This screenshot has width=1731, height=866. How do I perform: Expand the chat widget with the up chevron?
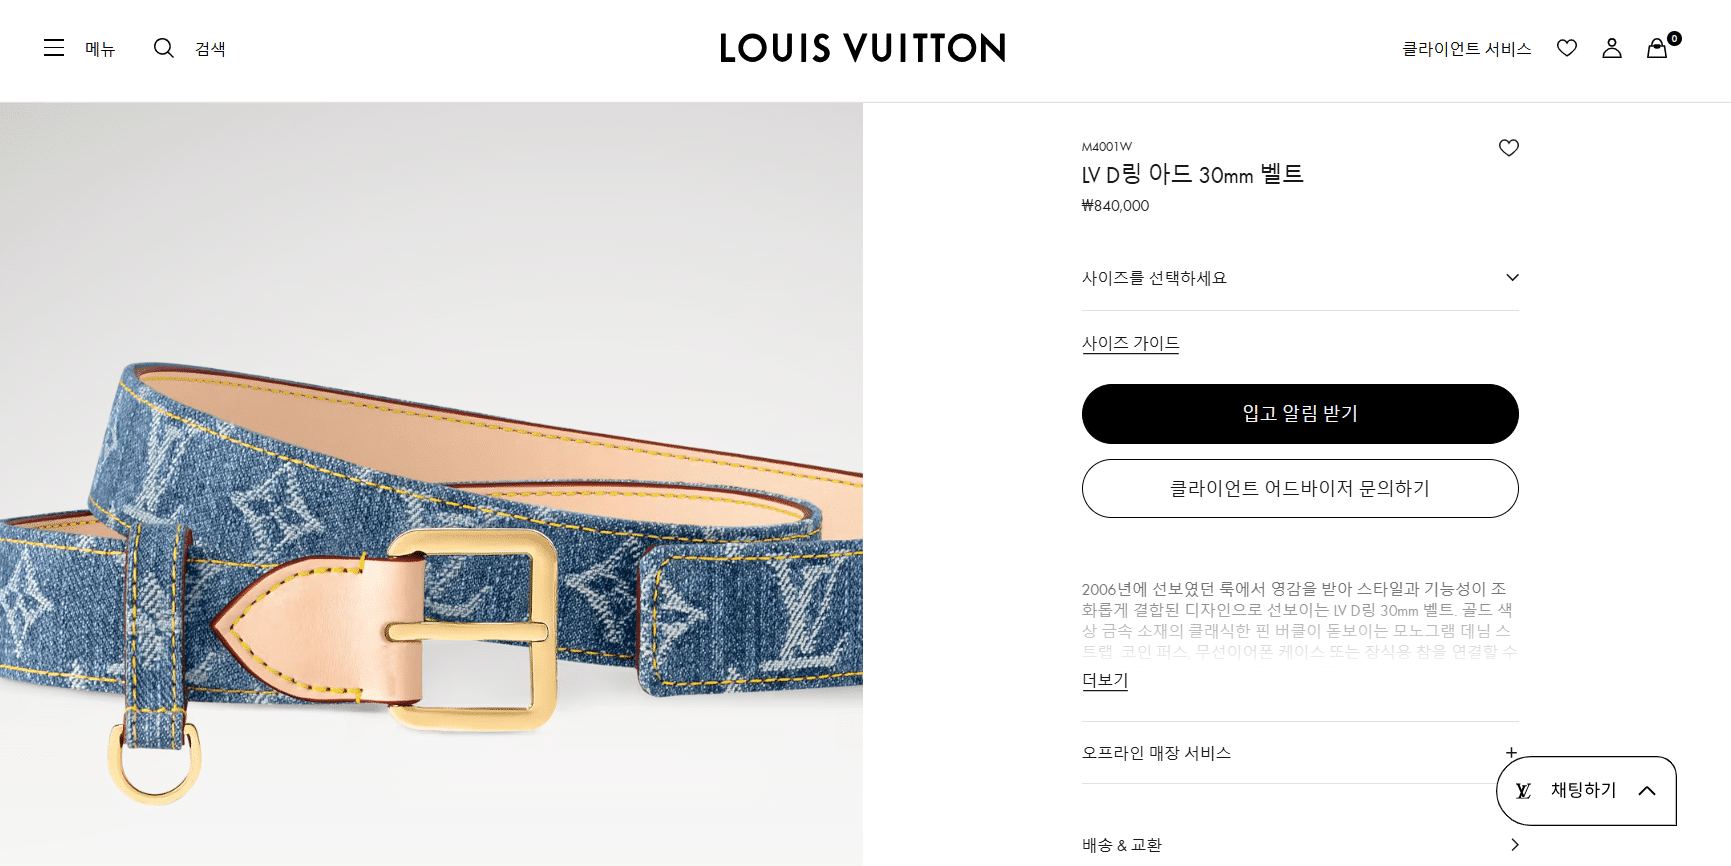[x=1647, y=791]
